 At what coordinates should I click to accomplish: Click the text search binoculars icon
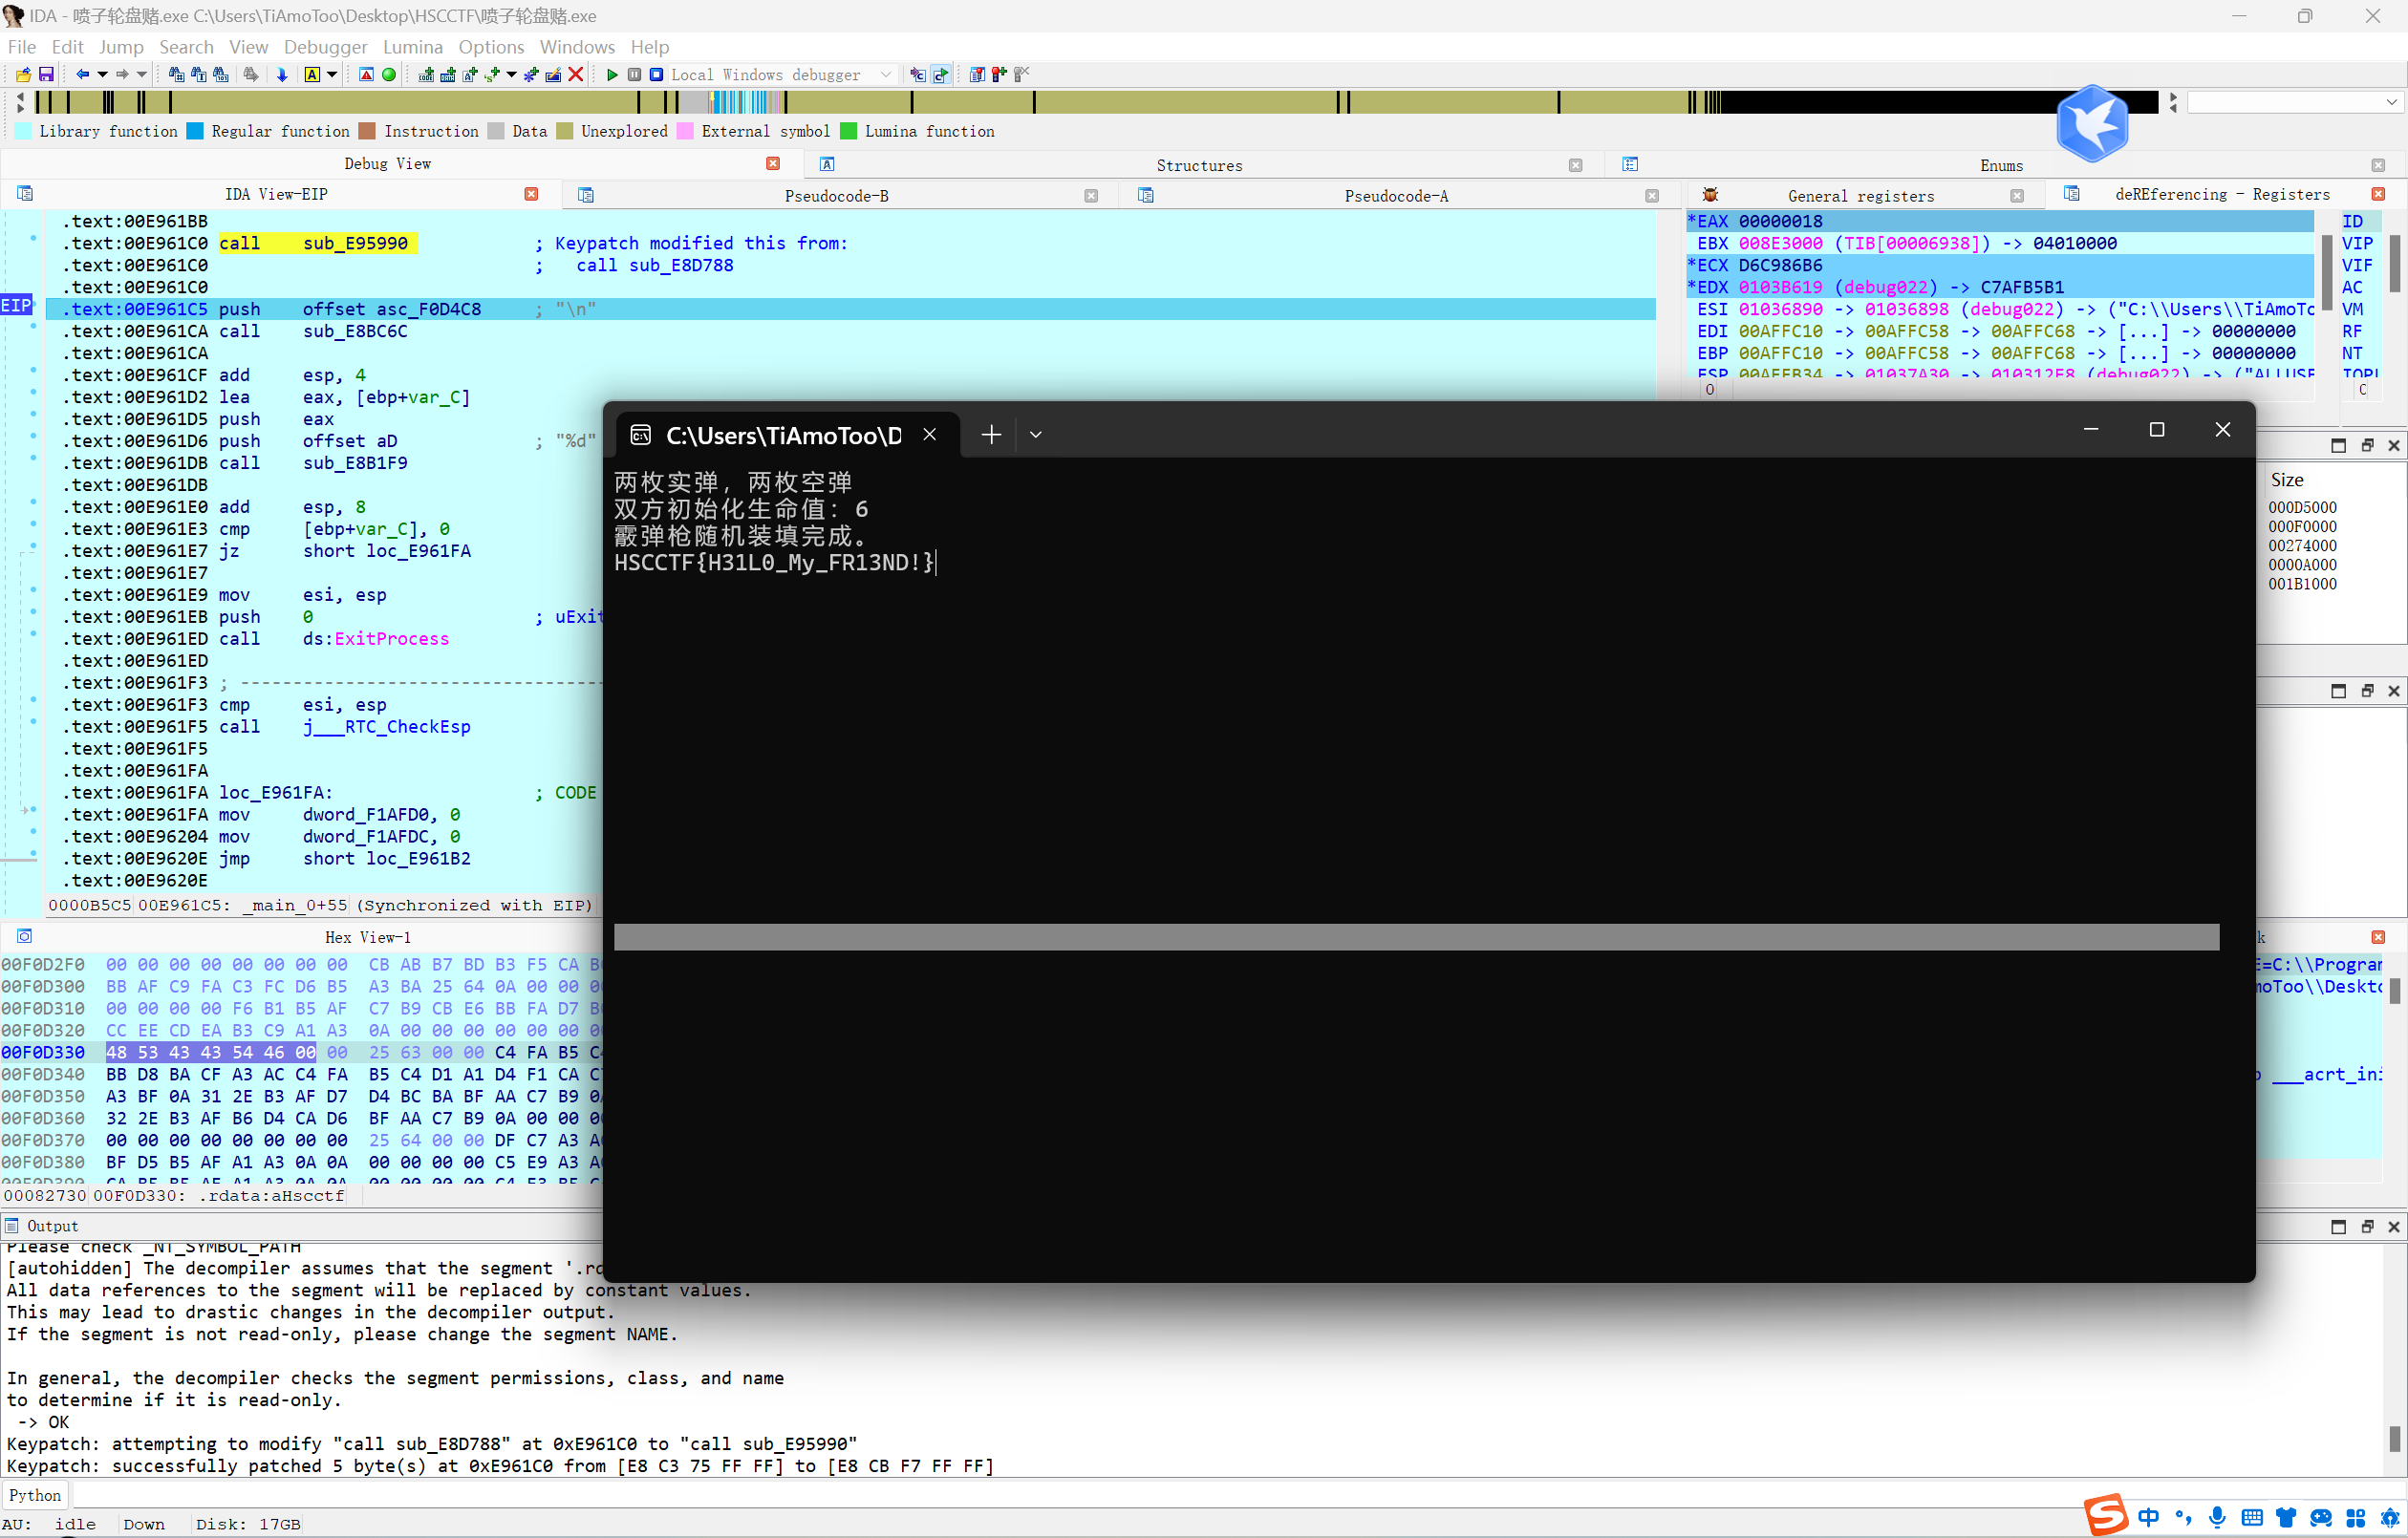tap(199, 75)
